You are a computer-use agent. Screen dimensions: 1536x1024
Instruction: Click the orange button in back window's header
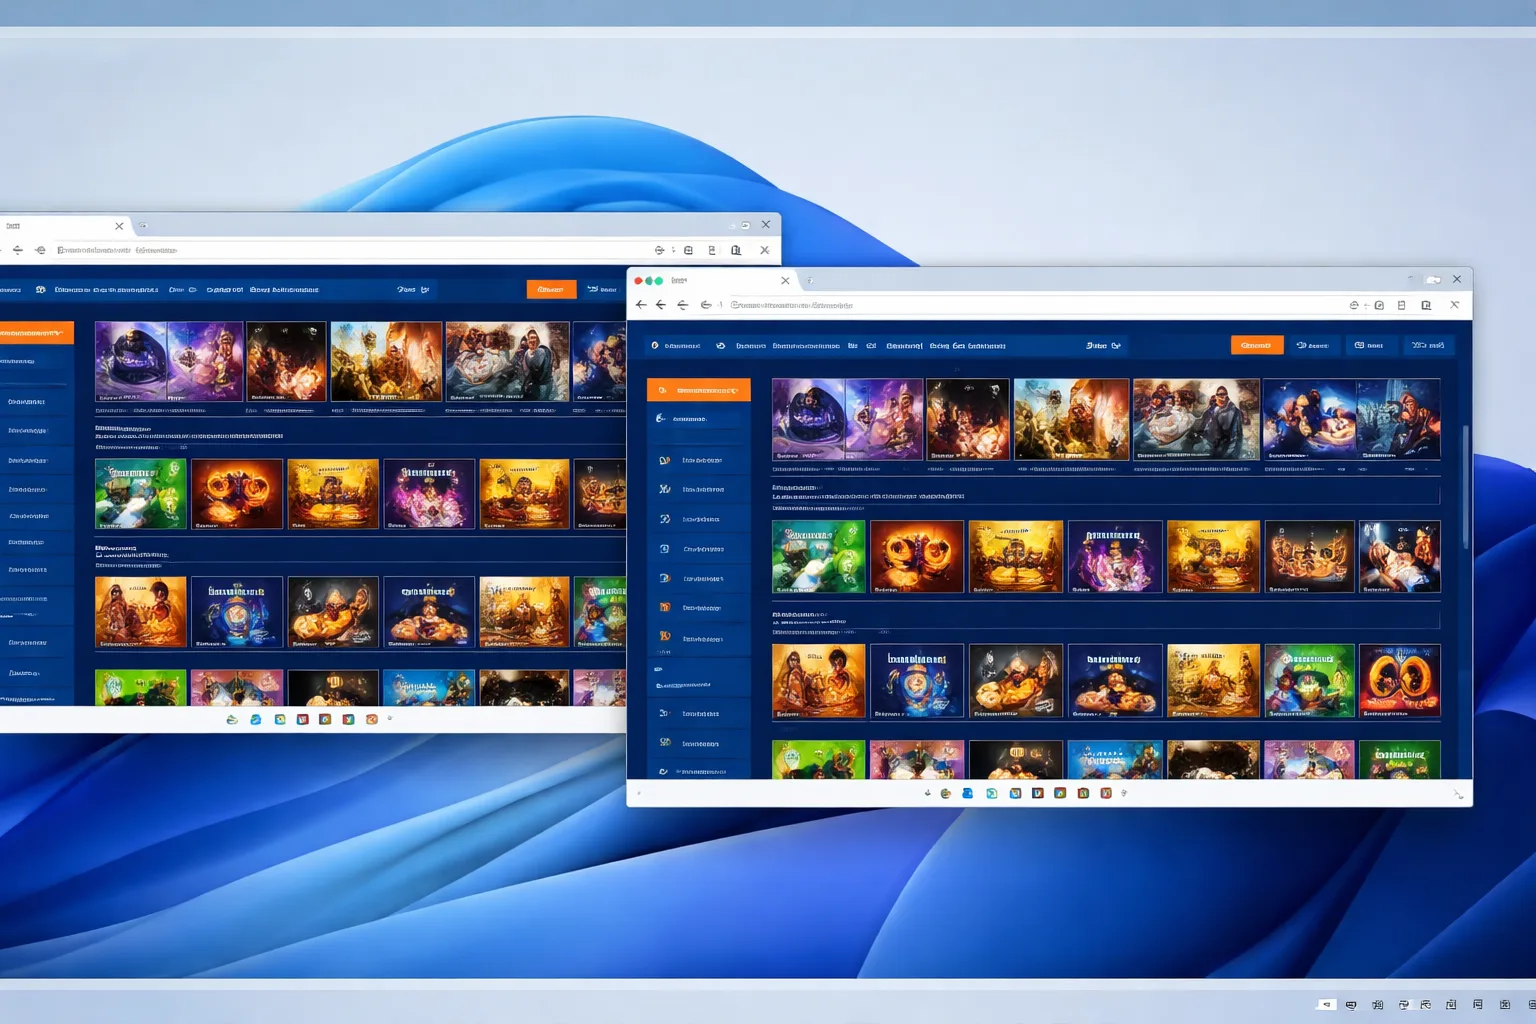click(551, 289)
